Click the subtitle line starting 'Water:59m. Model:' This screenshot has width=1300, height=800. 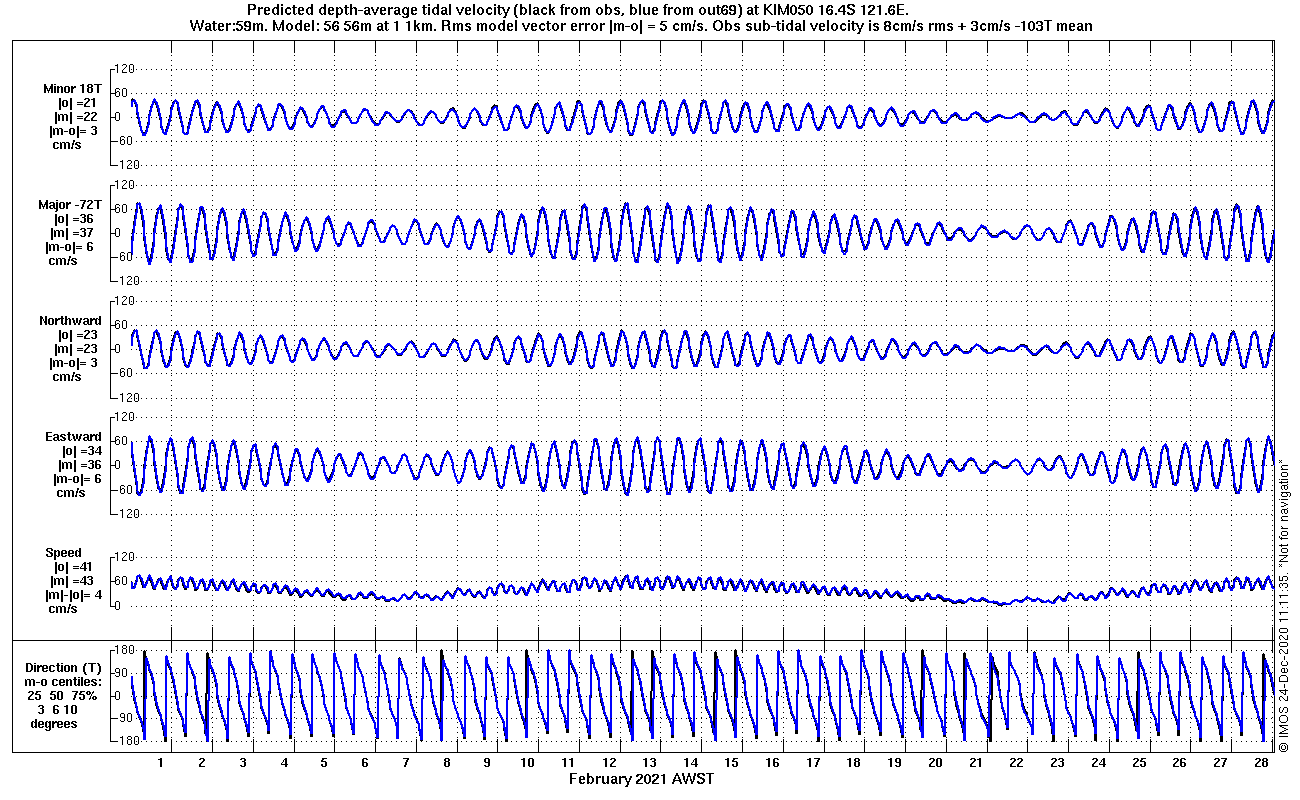pyautogui.click(x=641, y=25)
